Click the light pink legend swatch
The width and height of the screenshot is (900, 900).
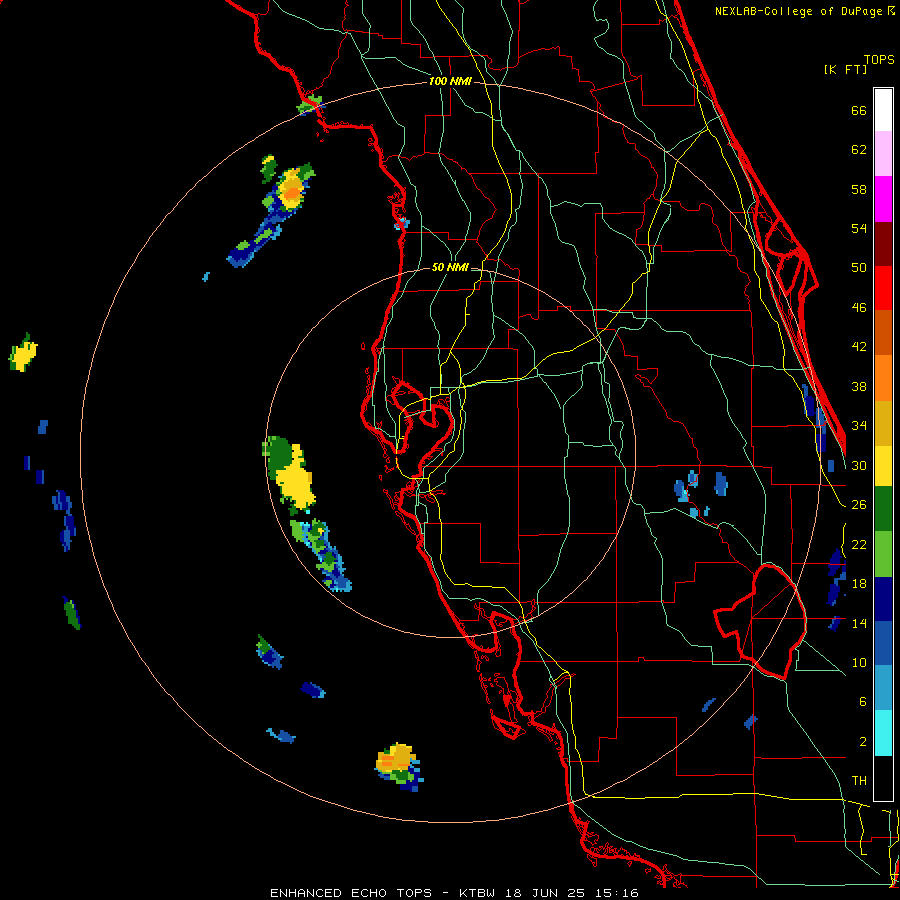(883, 154)
